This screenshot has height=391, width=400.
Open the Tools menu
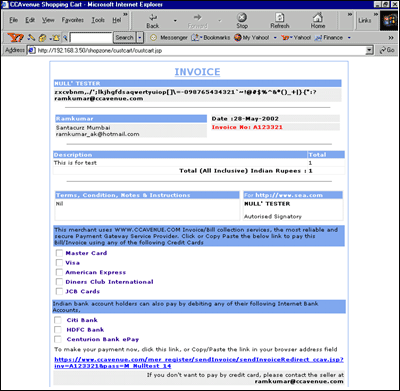(98, 20)
